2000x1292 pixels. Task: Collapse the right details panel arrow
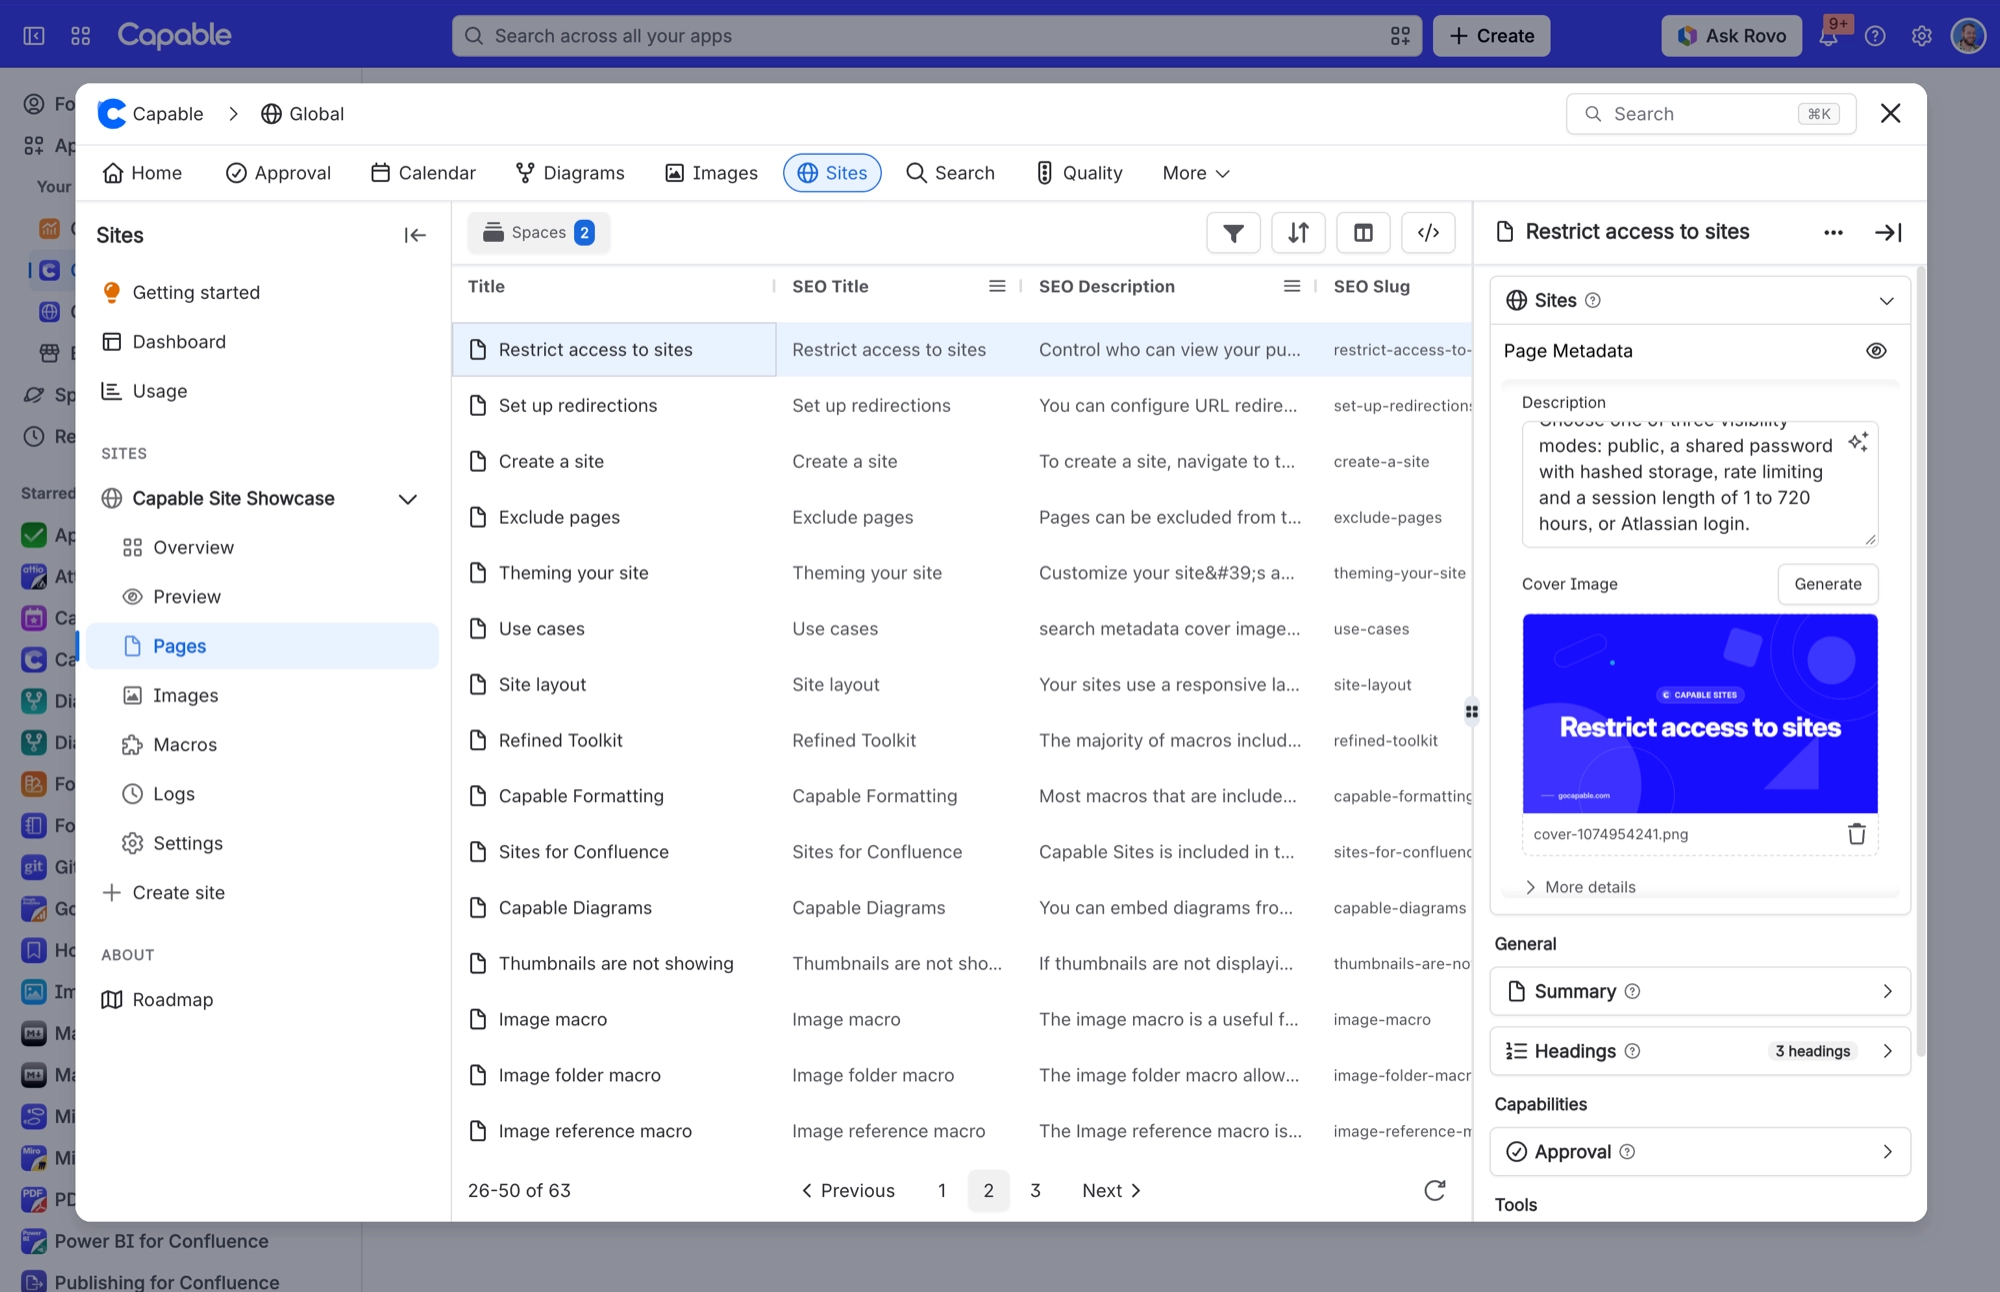click(1888, 232)
